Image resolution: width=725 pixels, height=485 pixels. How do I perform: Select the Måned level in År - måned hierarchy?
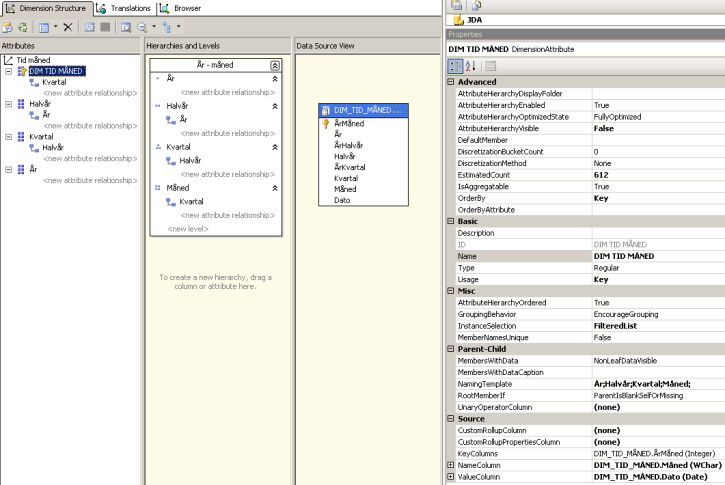pos(178,188)
